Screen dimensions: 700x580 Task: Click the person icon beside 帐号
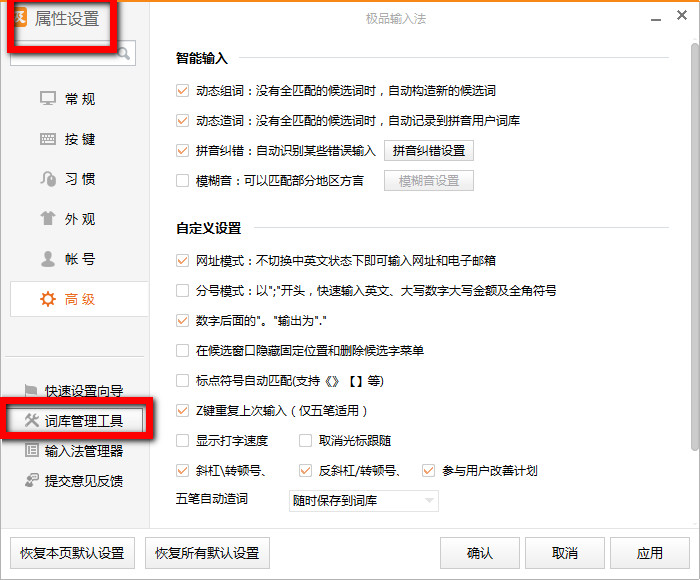point(47,259)
